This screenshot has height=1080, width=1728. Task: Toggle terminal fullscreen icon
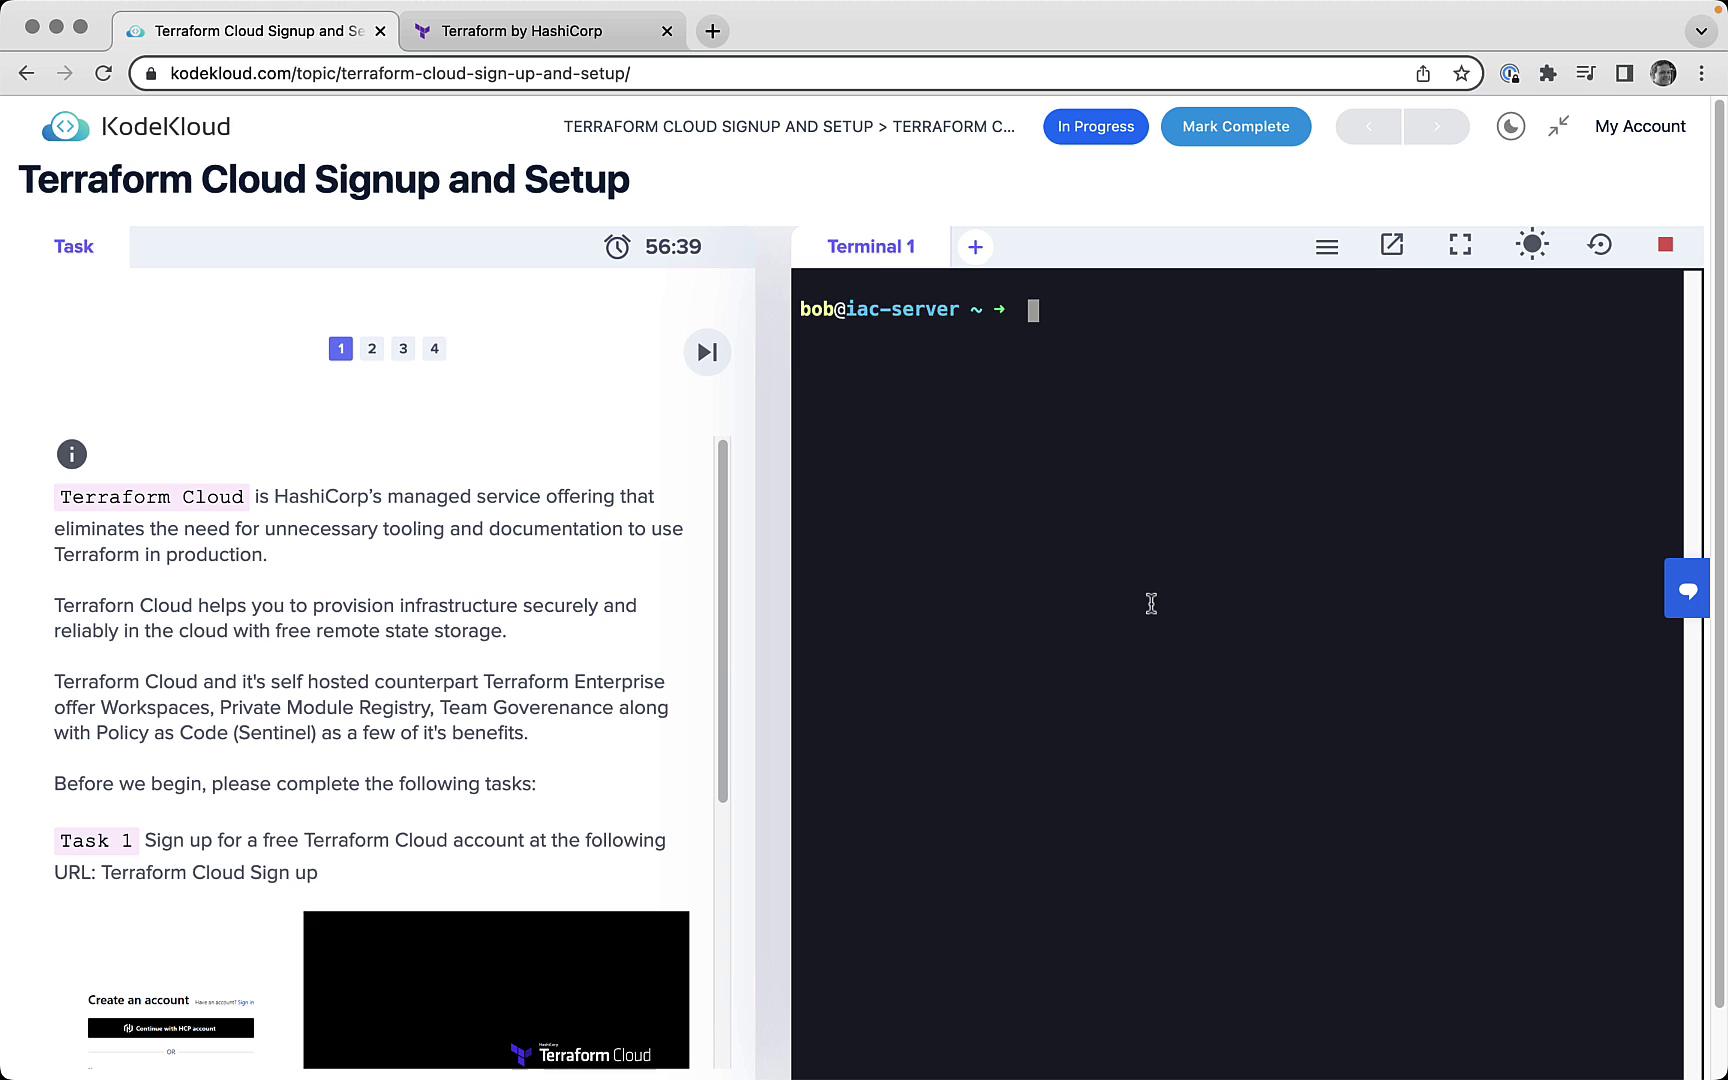tap(1460, 245)
